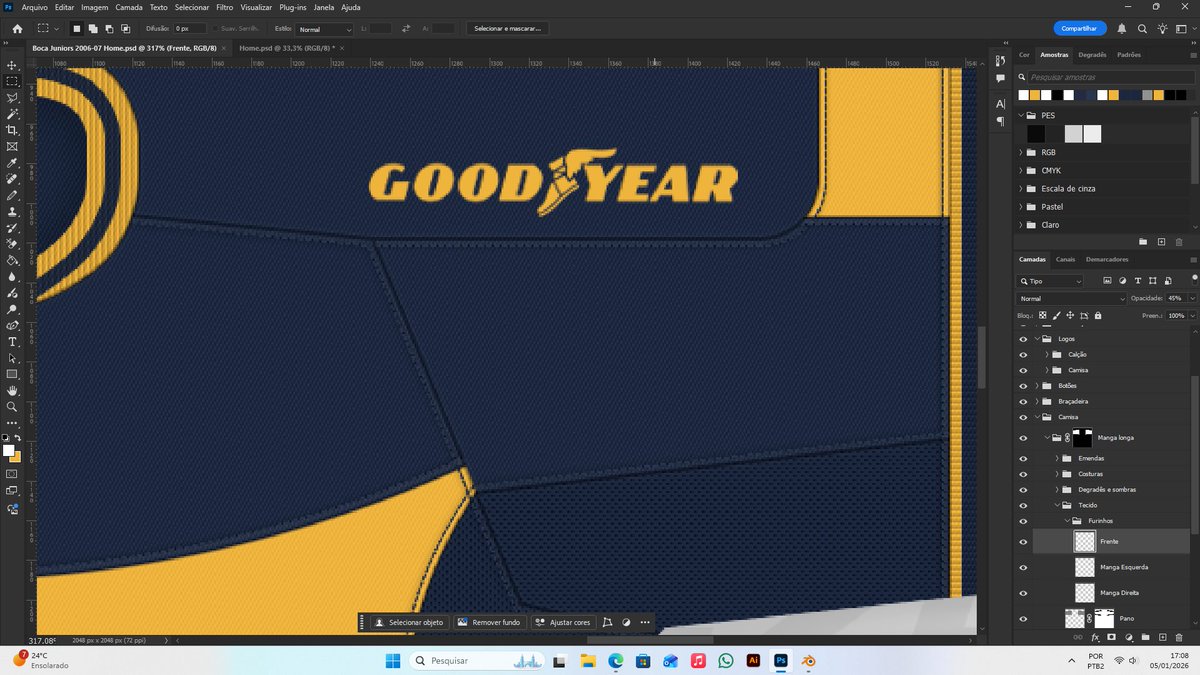The image size is (1200, 675).
Task: Create new adjustment layer icon
Action: 1128,636
